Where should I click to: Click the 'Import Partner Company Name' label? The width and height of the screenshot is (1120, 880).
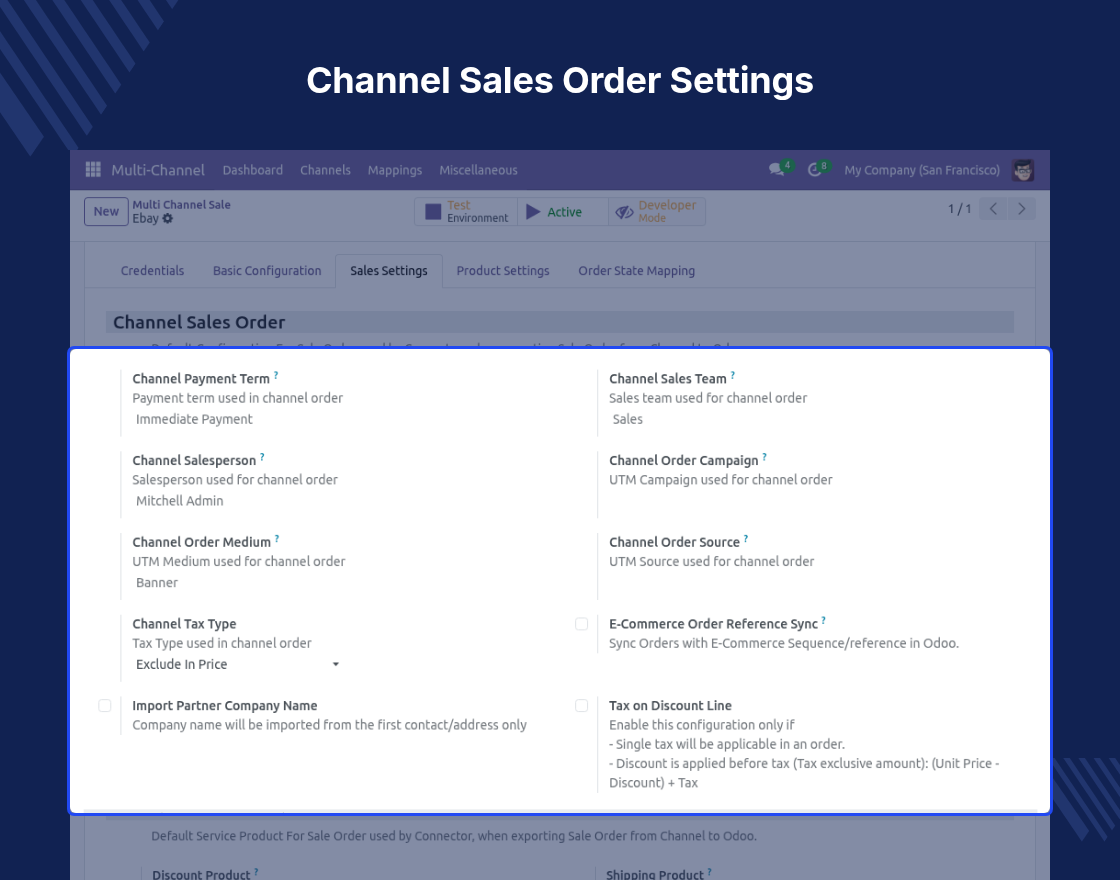coord(224,706)
